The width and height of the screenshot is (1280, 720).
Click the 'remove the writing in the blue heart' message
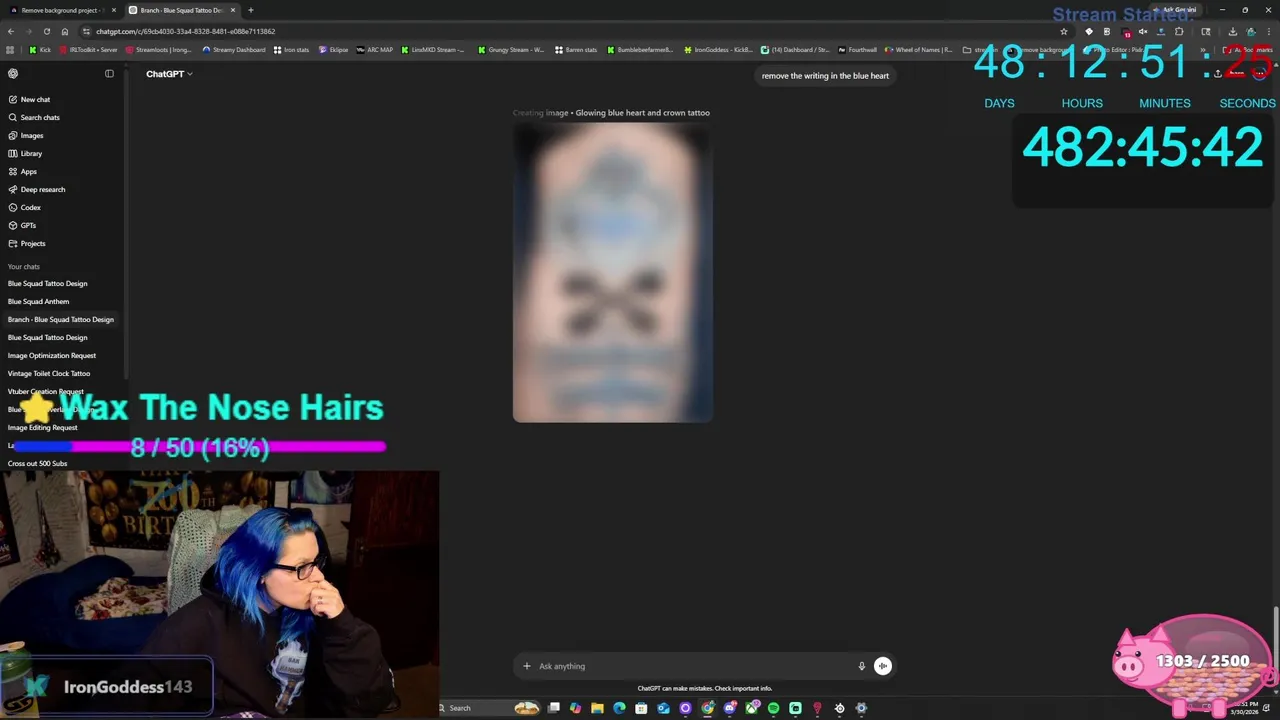click(825, 76)
